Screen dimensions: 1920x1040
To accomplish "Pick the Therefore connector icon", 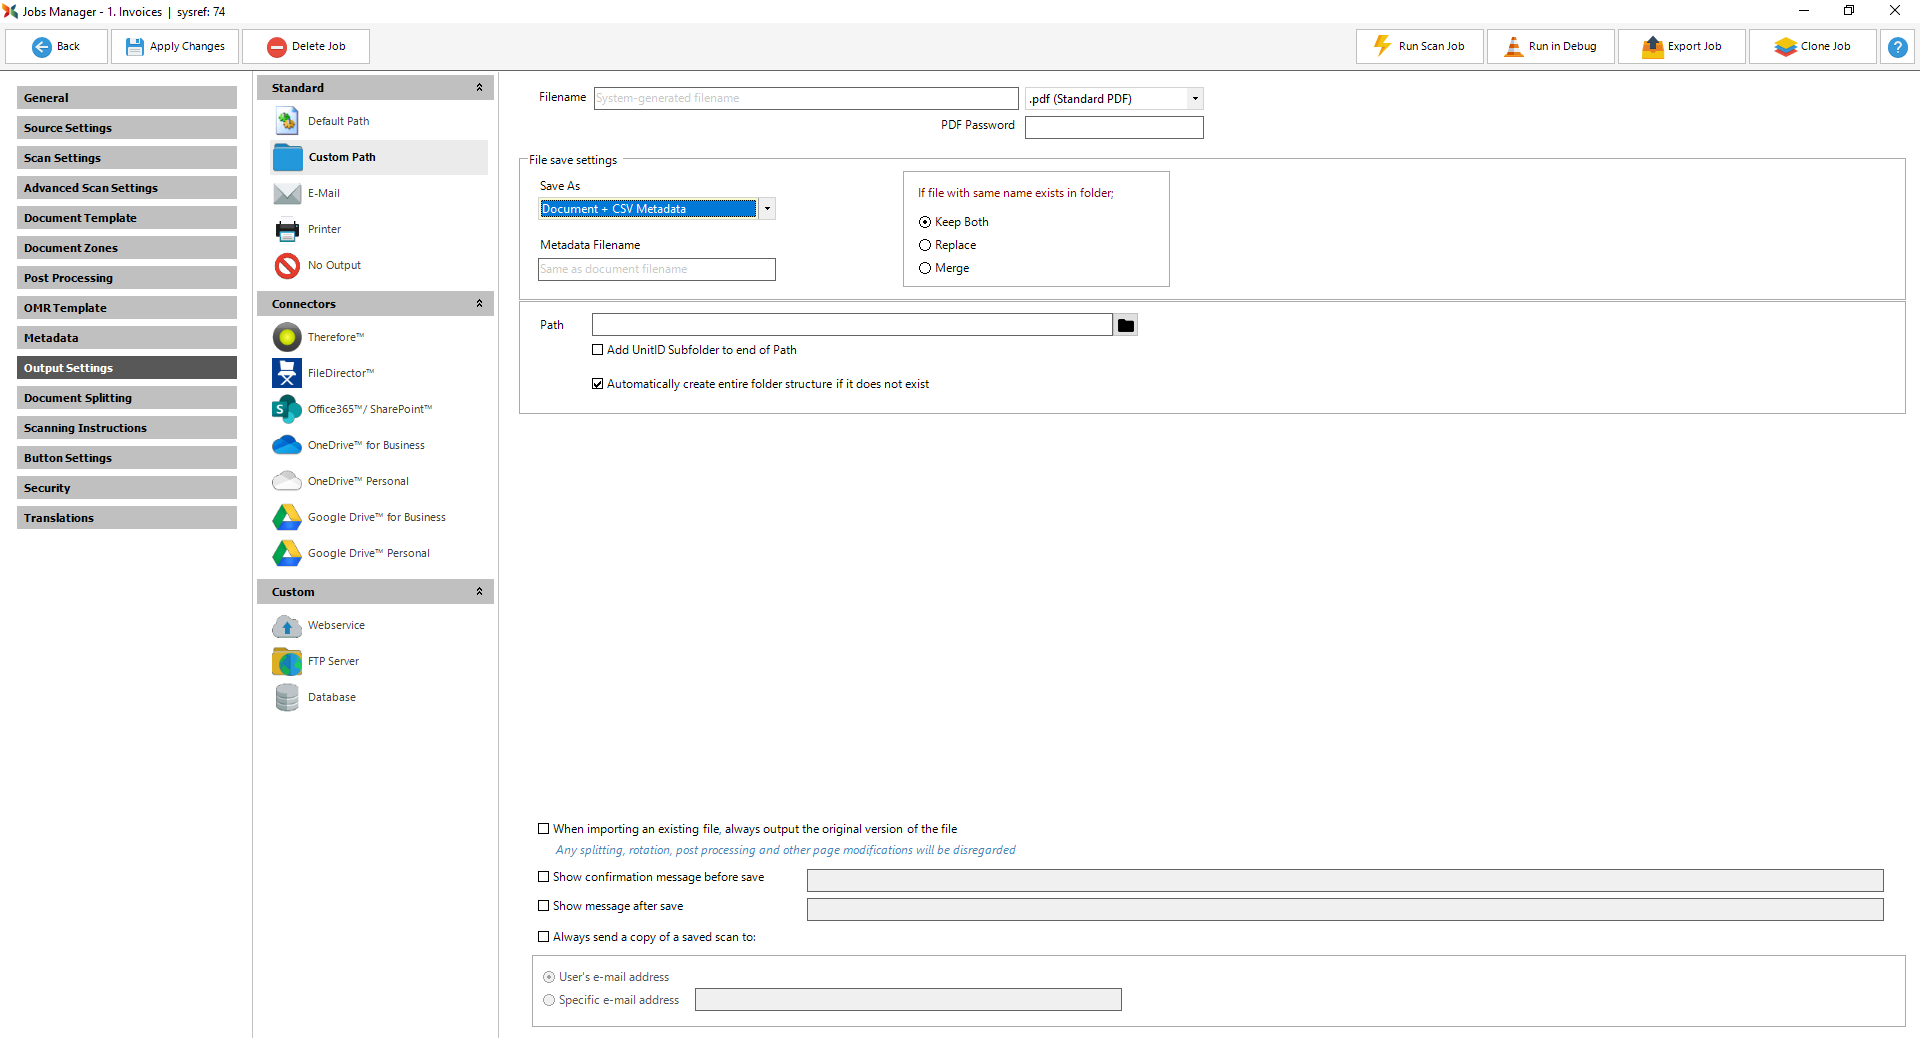I will point(287,337).
